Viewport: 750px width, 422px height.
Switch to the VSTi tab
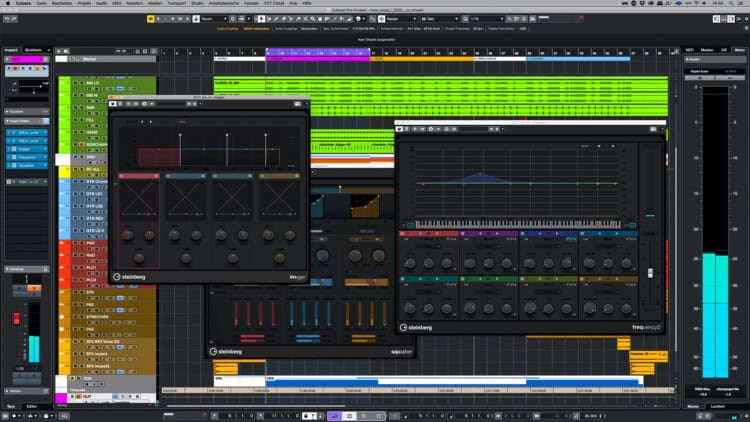tap(689, 50)
